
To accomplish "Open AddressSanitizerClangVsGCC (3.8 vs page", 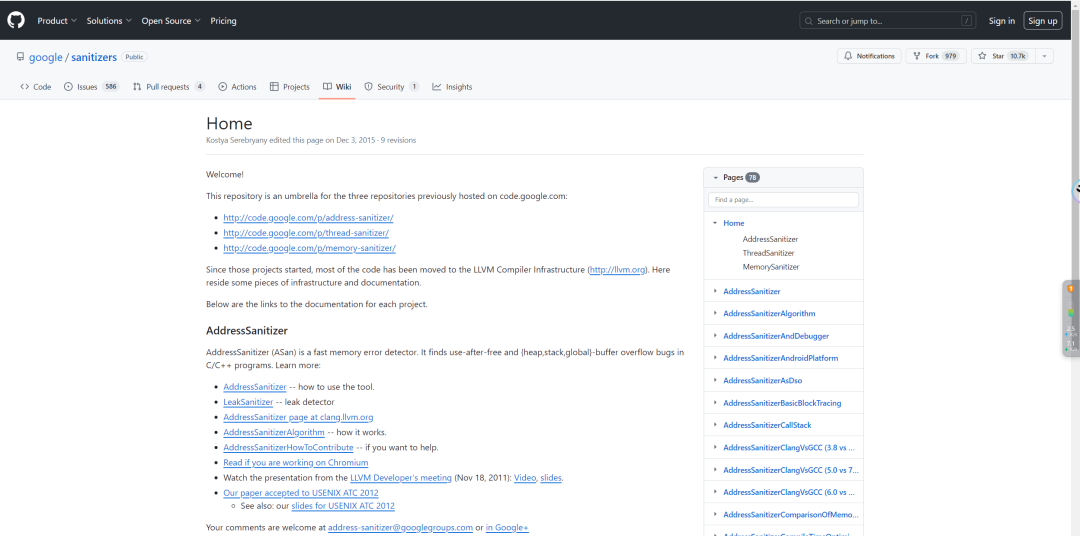I will 791,448.
